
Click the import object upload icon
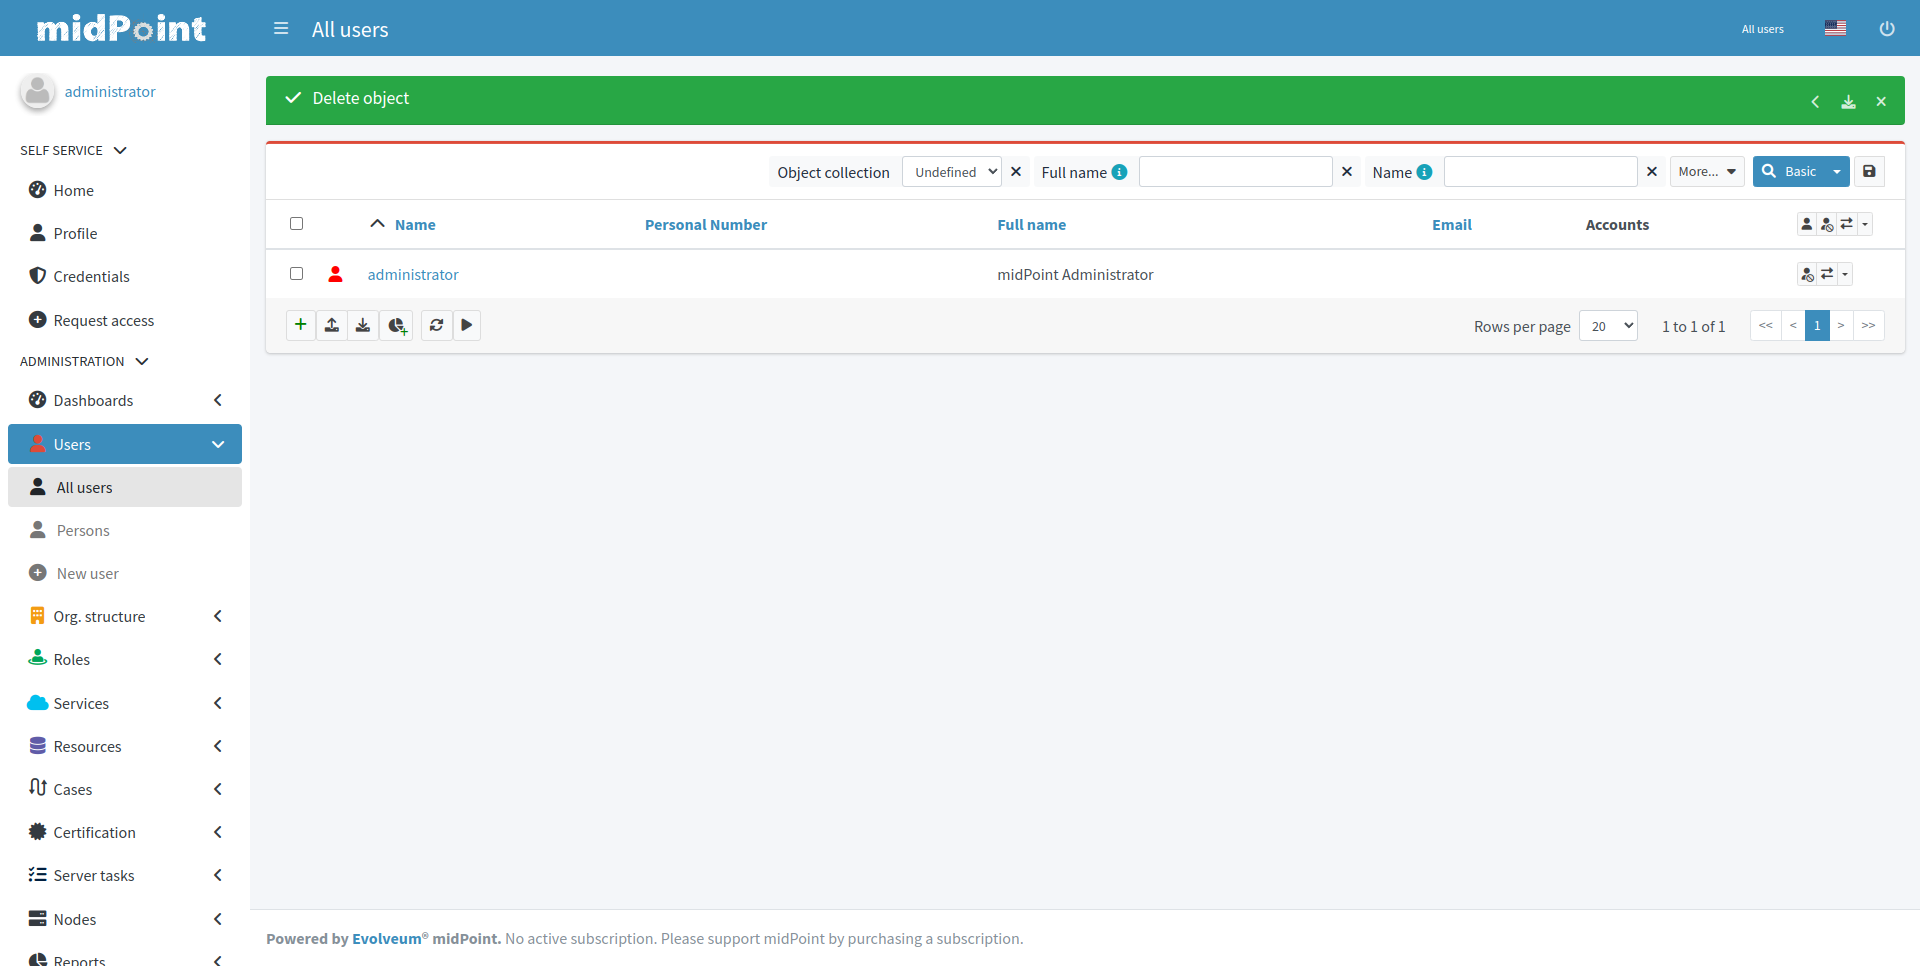tap(332, 325)
